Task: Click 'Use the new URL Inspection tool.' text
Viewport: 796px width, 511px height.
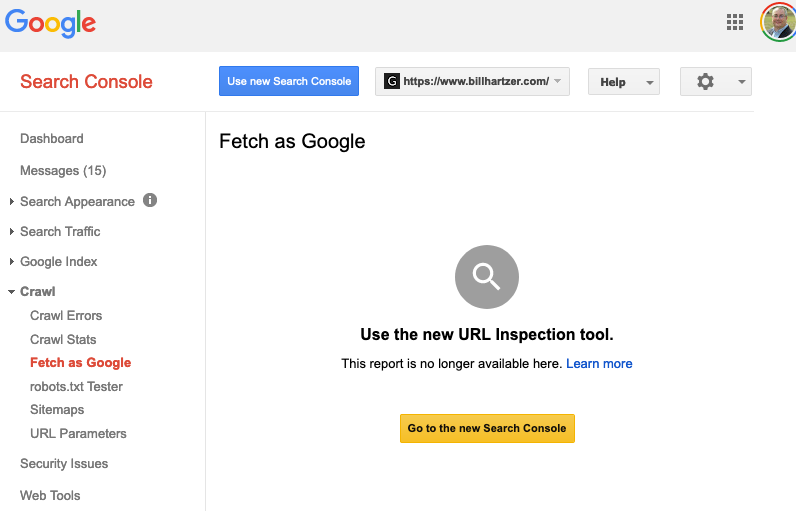Action: tap(487, 335)
